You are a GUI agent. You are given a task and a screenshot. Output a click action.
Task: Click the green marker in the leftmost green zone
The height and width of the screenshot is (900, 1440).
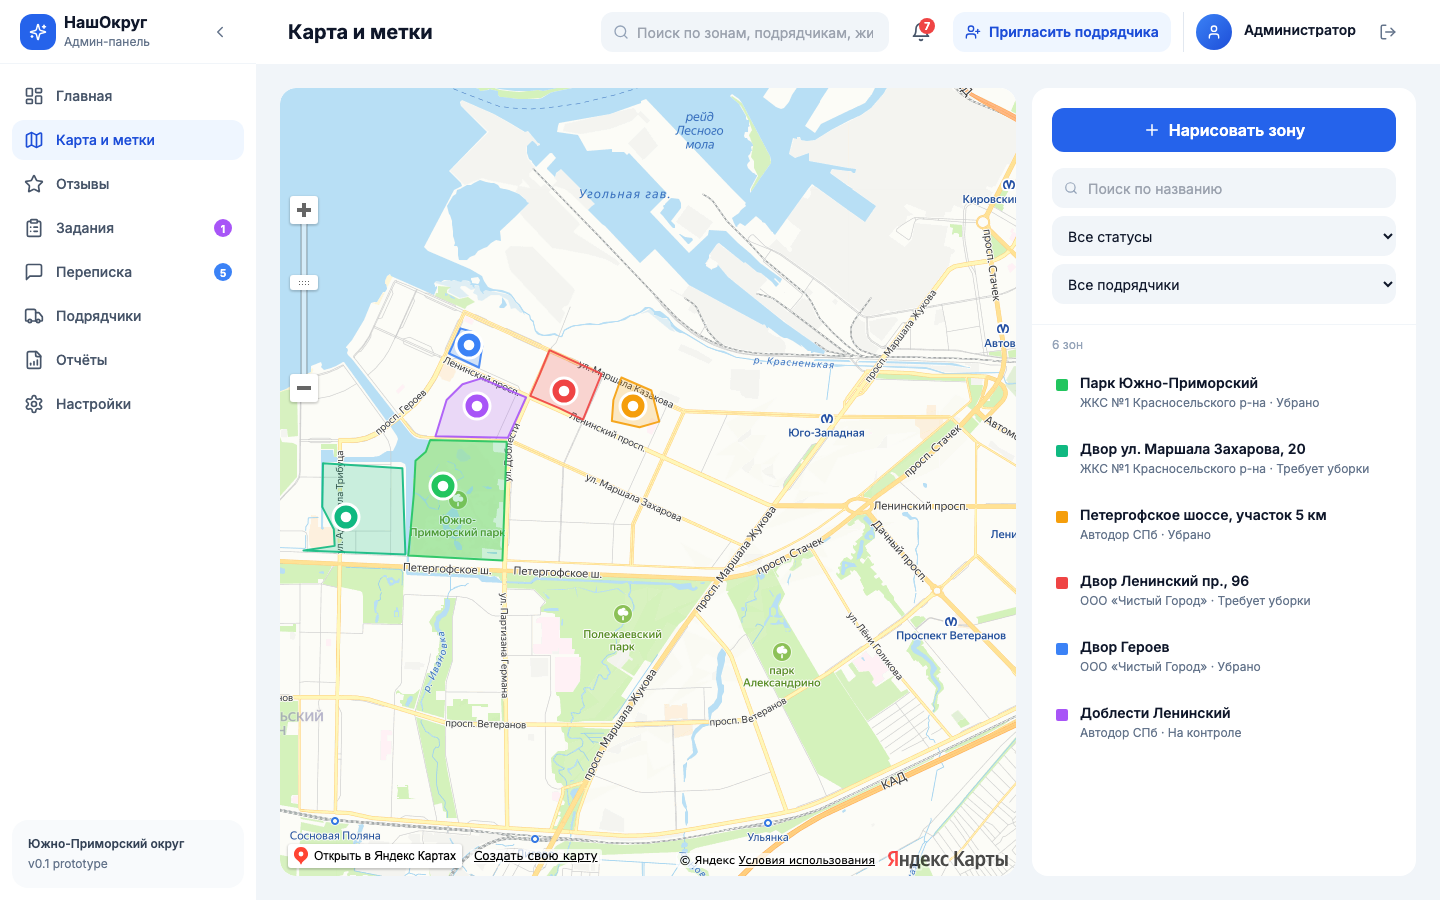[346, 517]
